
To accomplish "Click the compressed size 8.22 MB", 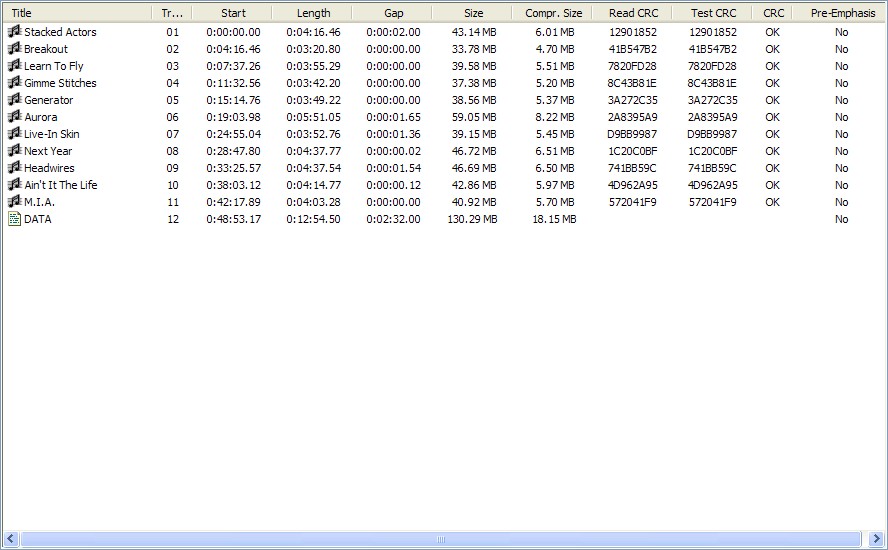I will tap(555, 117).
